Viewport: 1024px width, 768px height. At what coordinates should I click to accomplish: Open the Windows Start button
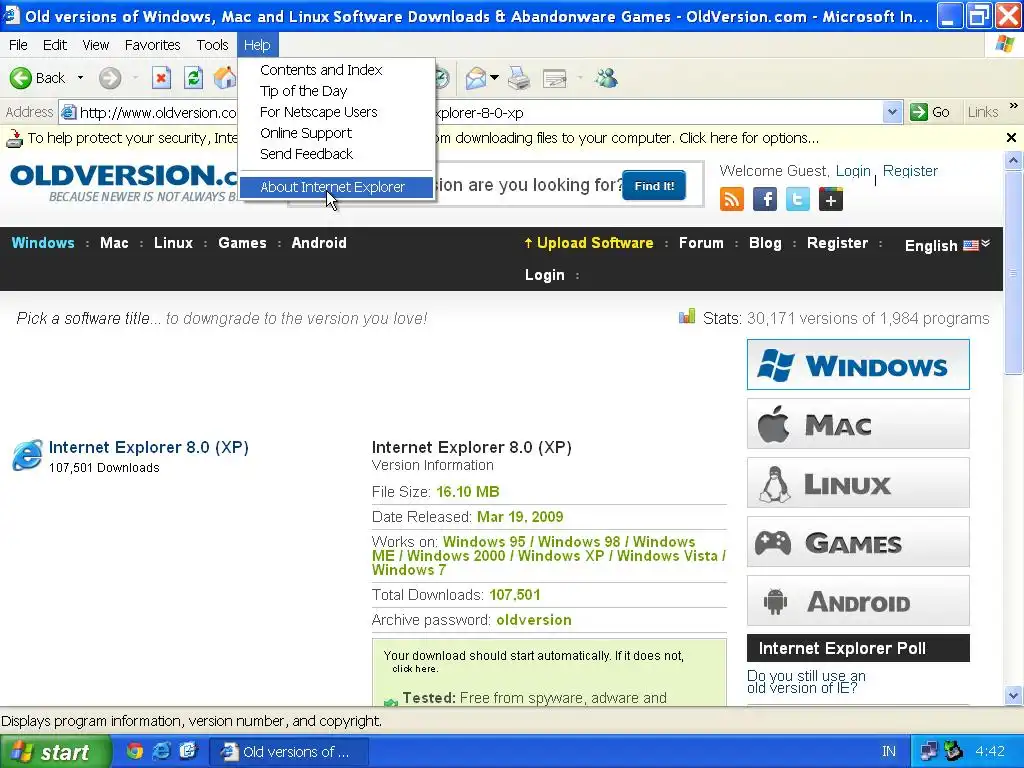56,752
